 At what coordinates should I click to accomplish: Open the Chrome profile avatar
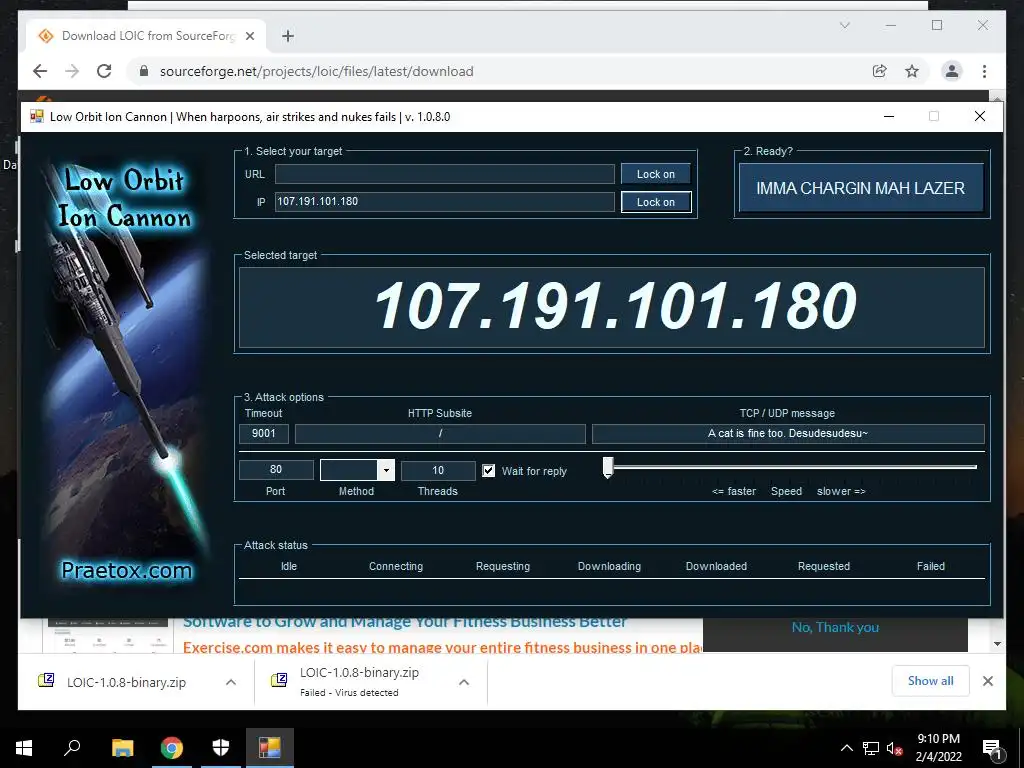[952, 71]
